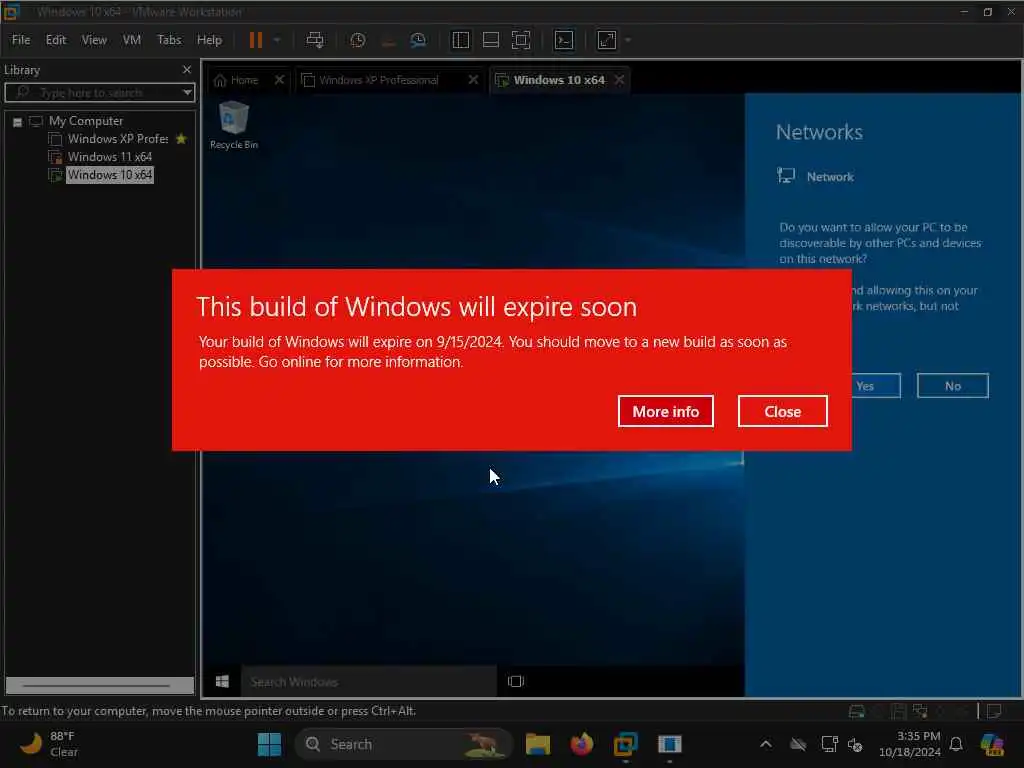Open guest Task View icon
This screenshot has height=768, width=1024.
516,682
